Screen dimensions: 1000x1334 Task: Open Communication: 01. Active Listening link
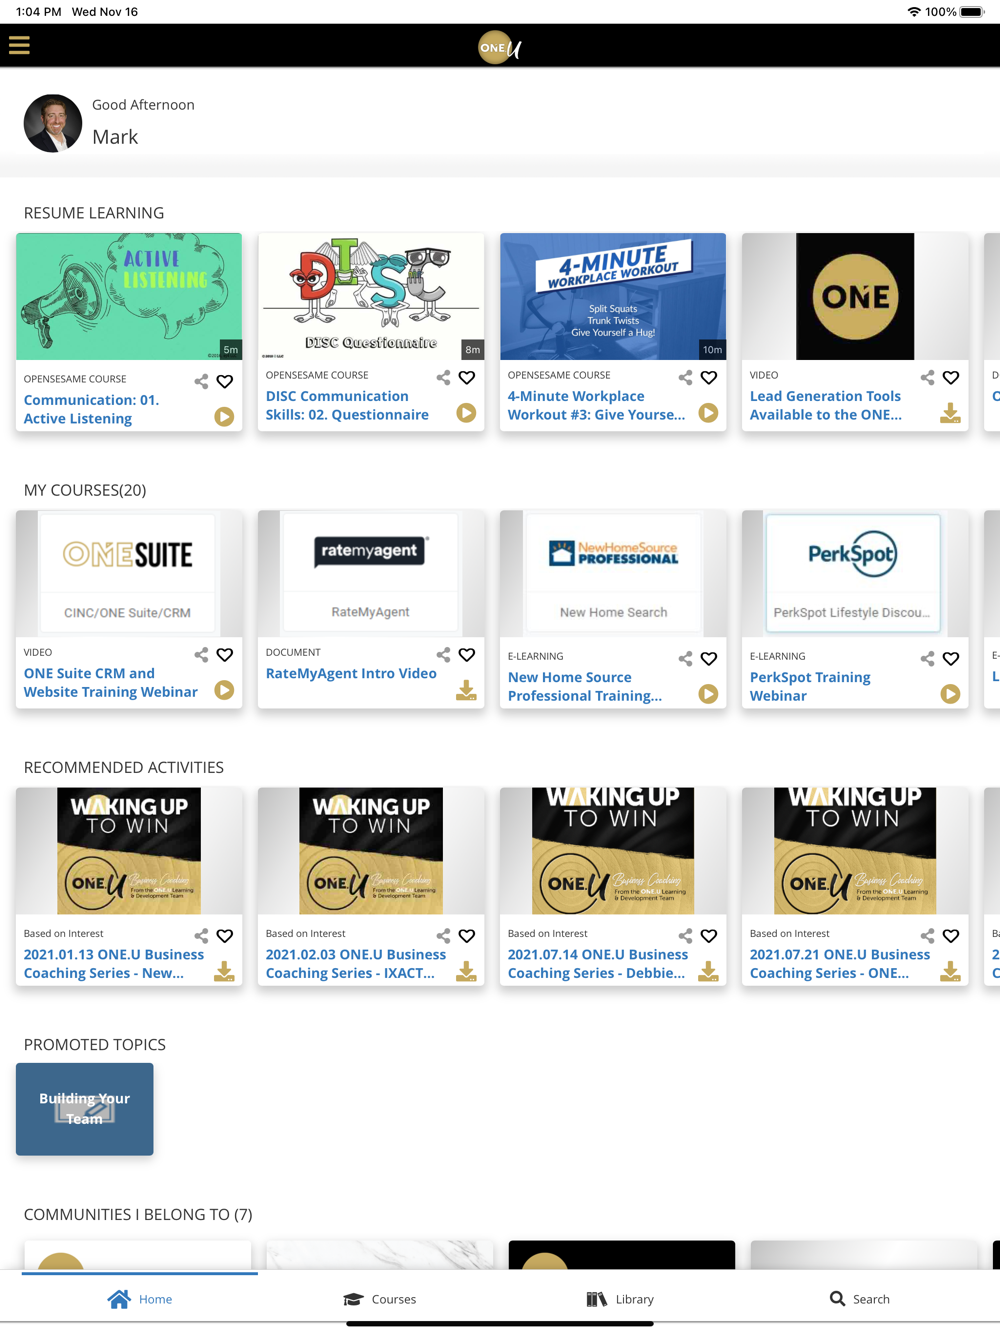(92, 409)
